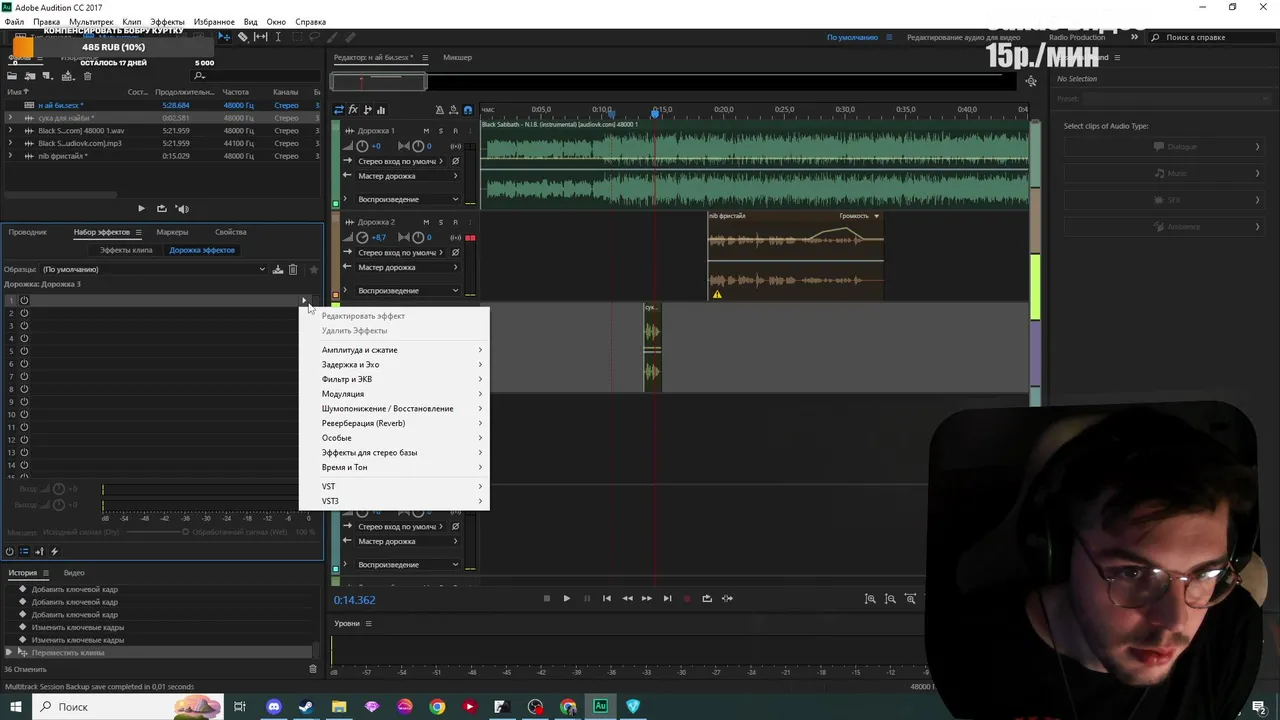The width and height of the screenshot is (1280, 720).
Task: Switch to Эффекты клипа button
Action: [126, 250]
